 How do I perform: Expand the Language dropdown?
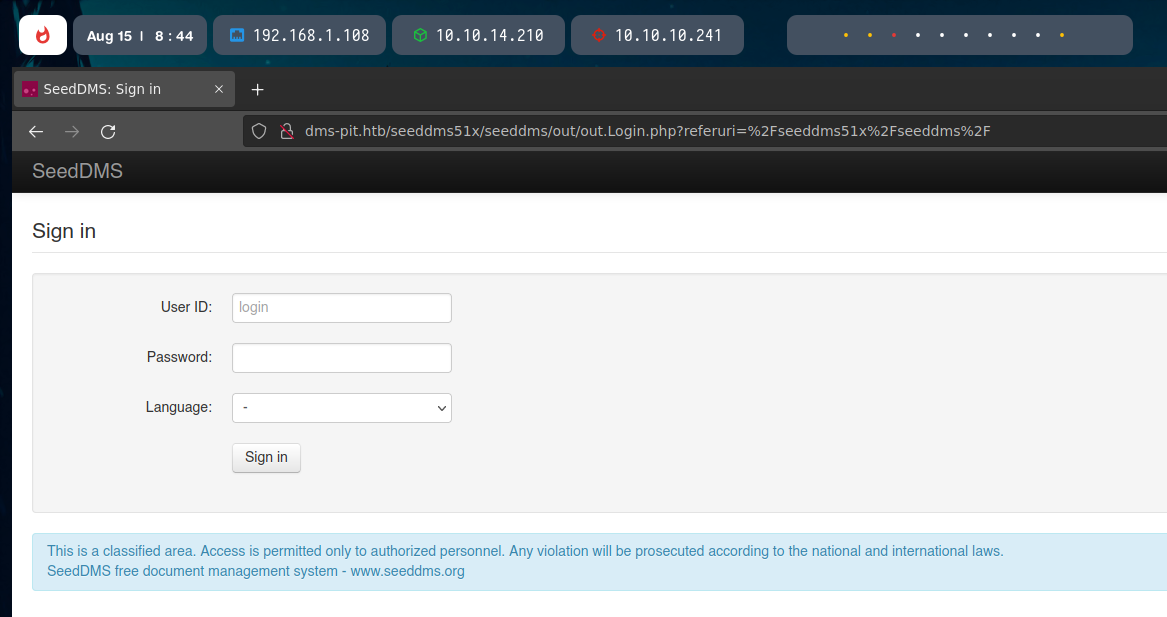[342, 408]
